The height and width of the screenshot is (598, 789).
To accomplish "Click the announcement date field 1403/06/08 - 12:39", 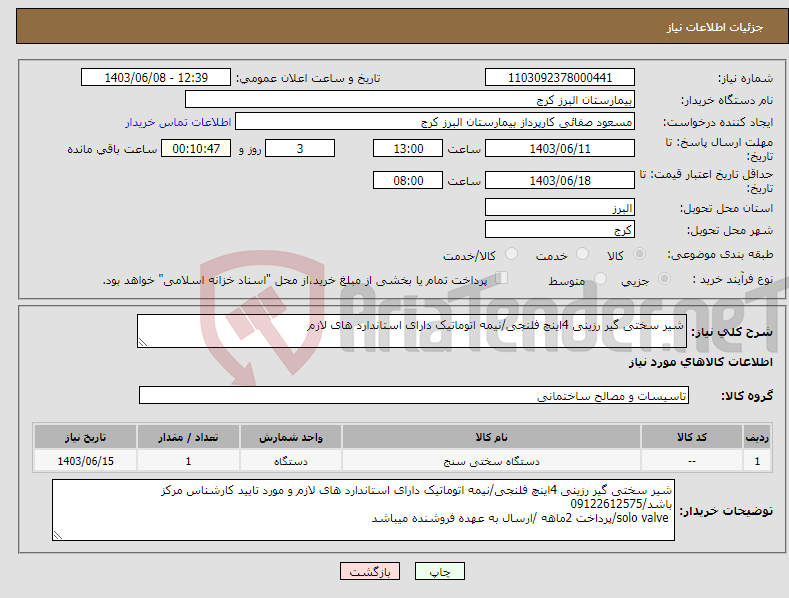I will pos(156,78).
